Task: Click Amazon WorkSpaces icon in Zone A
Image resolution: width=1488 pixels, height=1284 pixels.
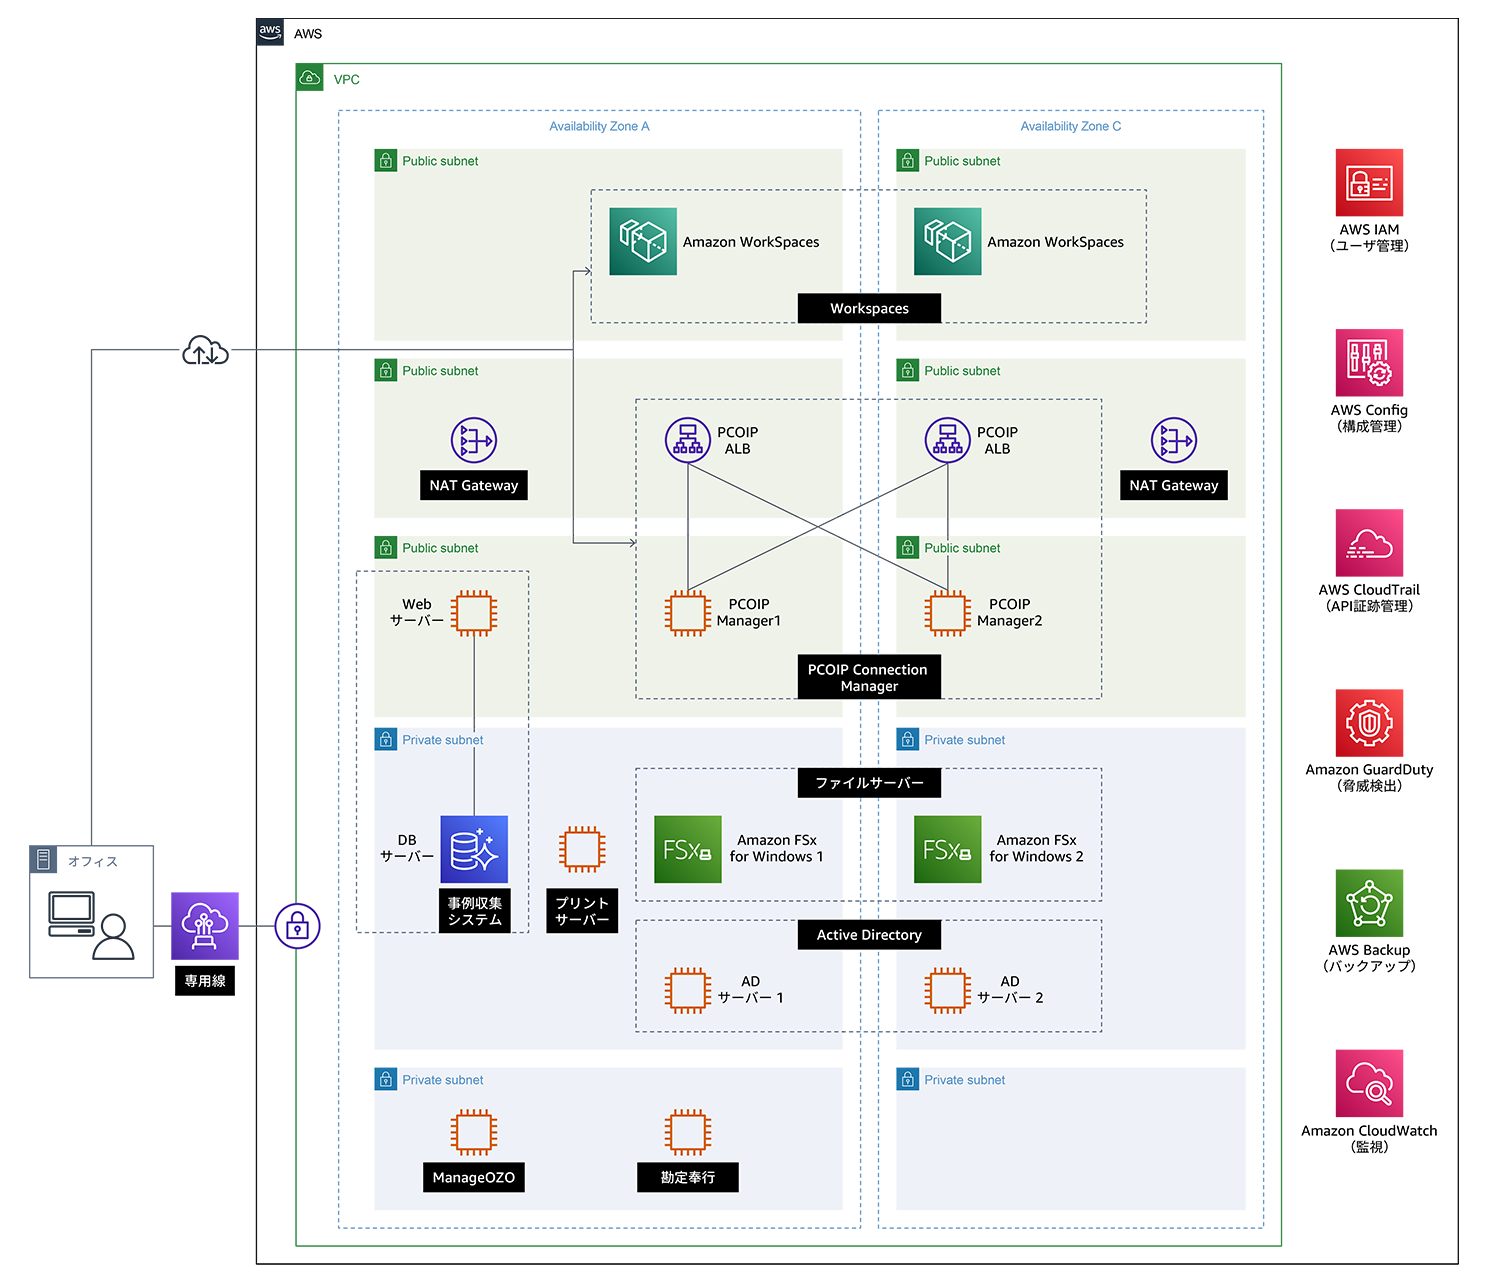Action: (x=643, y=241)
